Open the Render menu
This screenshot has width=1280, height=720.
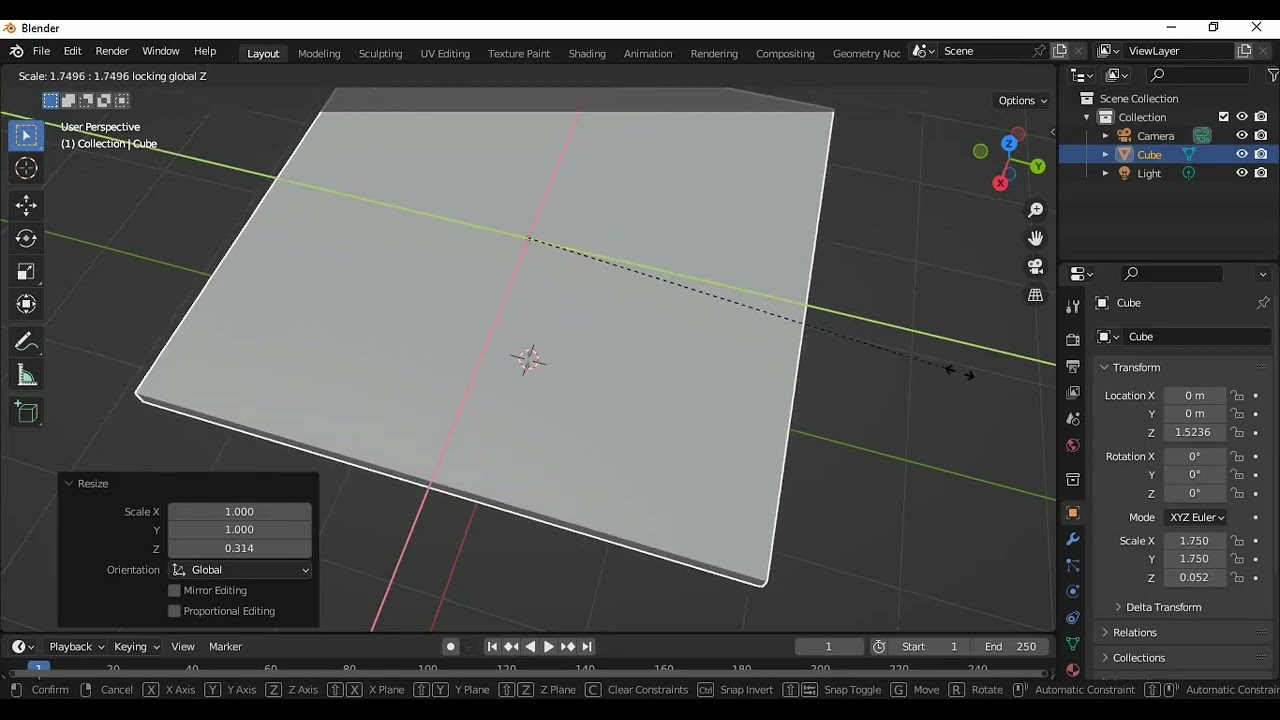click(x=112, y=51)
